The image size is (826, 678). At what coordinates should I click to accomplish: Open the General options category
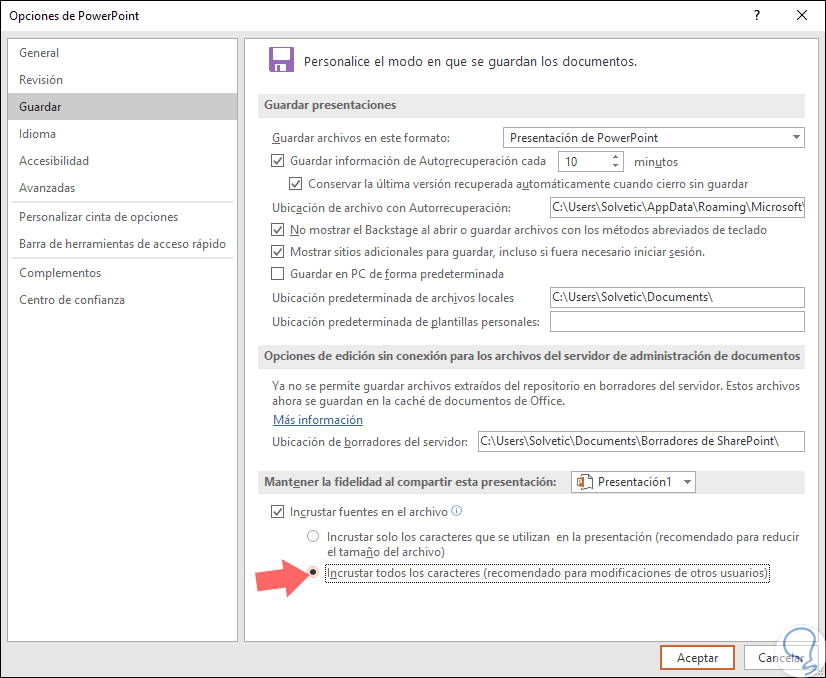tap(123, 53)
